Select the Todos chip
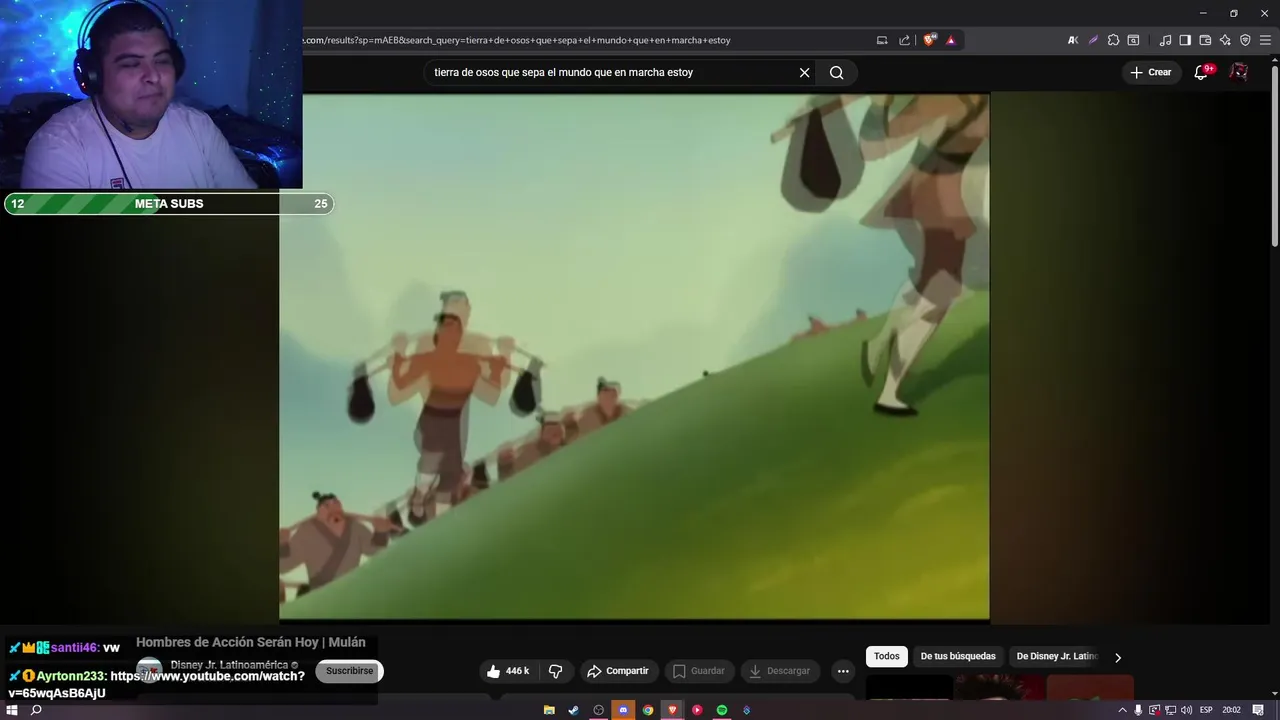Screen dimensions: 1280x720 [887, 656]
